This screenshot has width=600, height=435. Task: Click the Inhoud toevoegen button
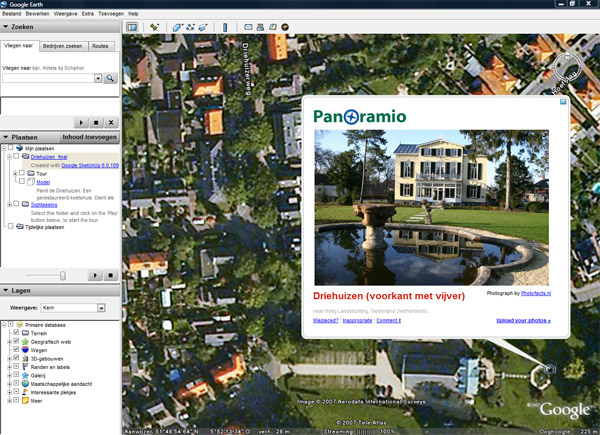click(x=90, y=137)
